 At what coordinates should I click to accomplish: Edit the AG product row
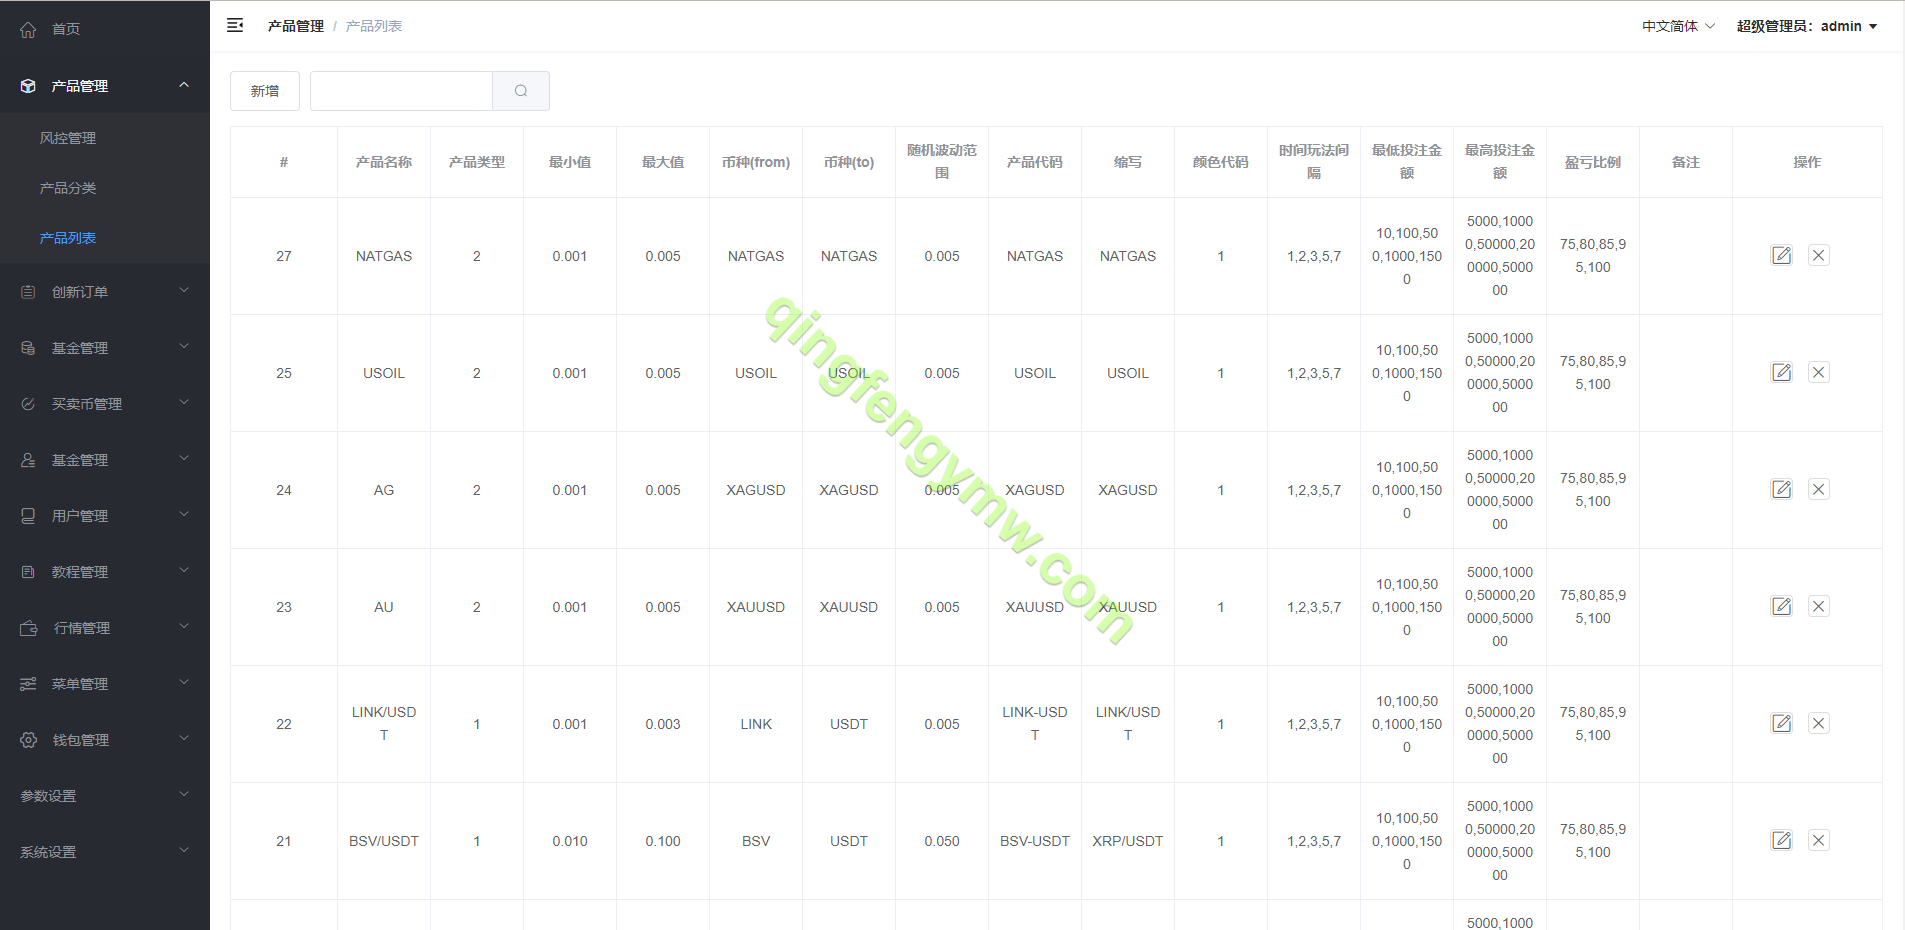pyautogui.click(x=1782, y=489)
